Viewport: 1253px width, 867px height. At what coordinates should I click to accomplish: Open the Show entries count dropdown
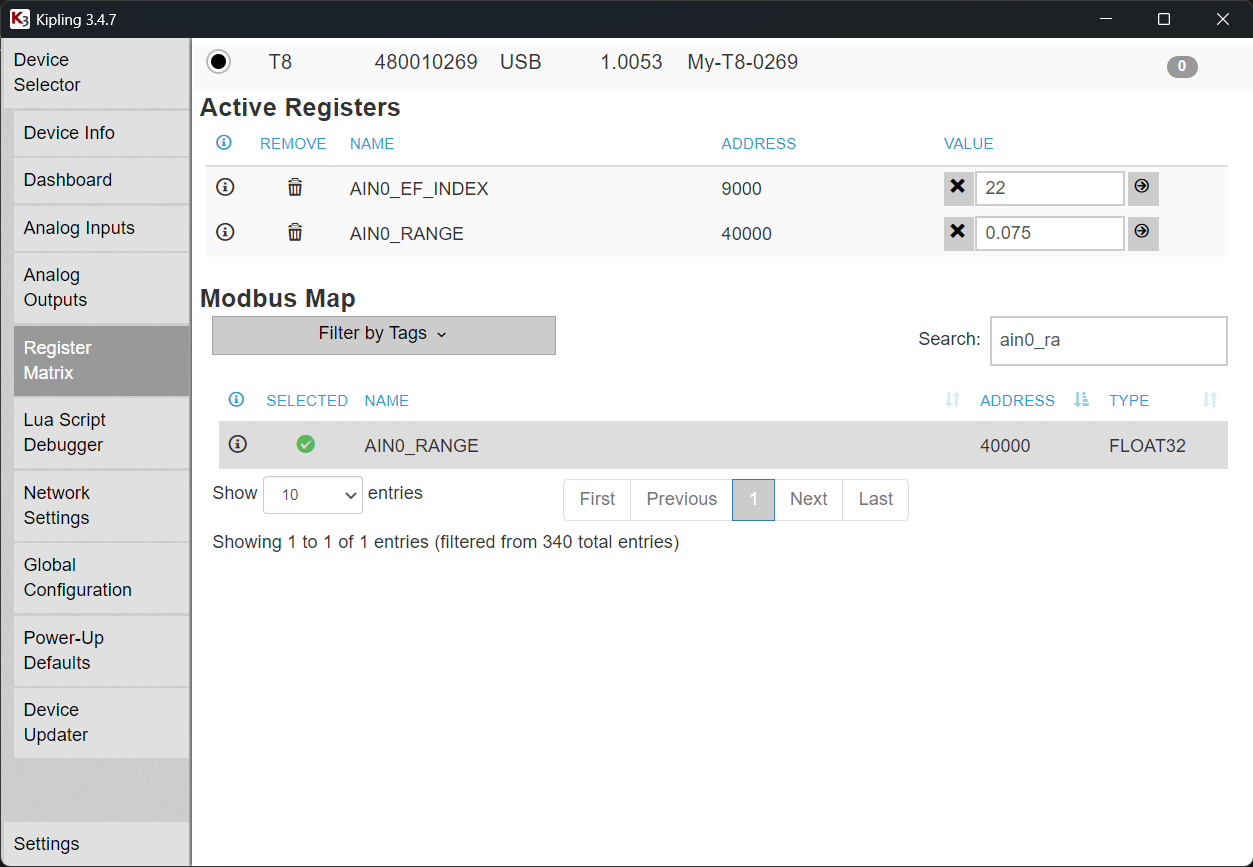(x=313, y=495)
